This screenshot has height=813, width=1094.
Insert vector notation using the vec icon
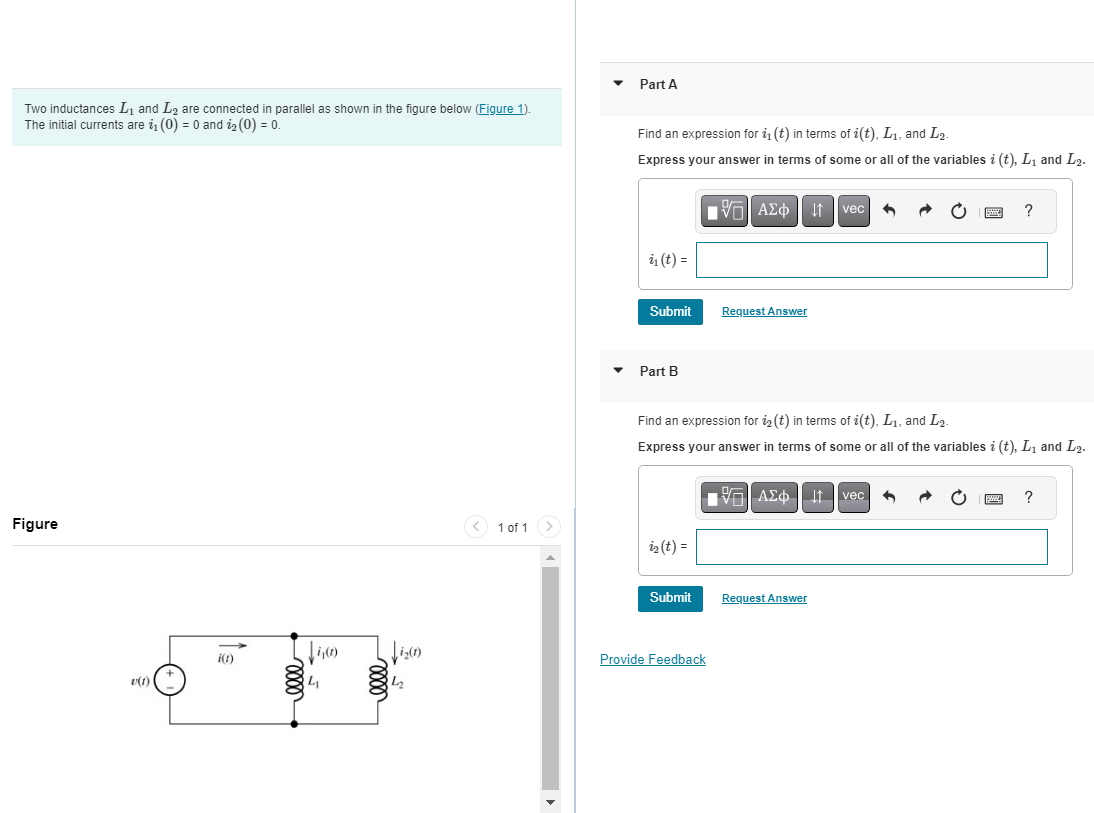[x=853, y=210]
